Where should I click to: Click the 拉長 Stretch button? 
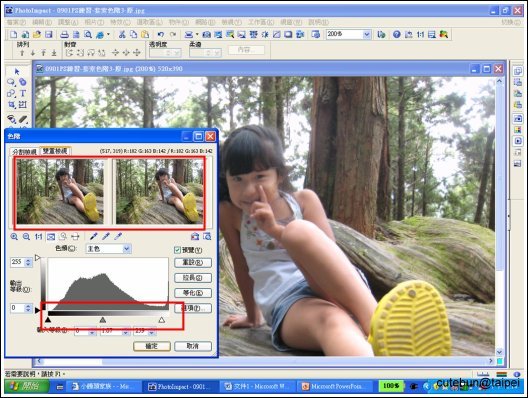(x=193, y=278)
